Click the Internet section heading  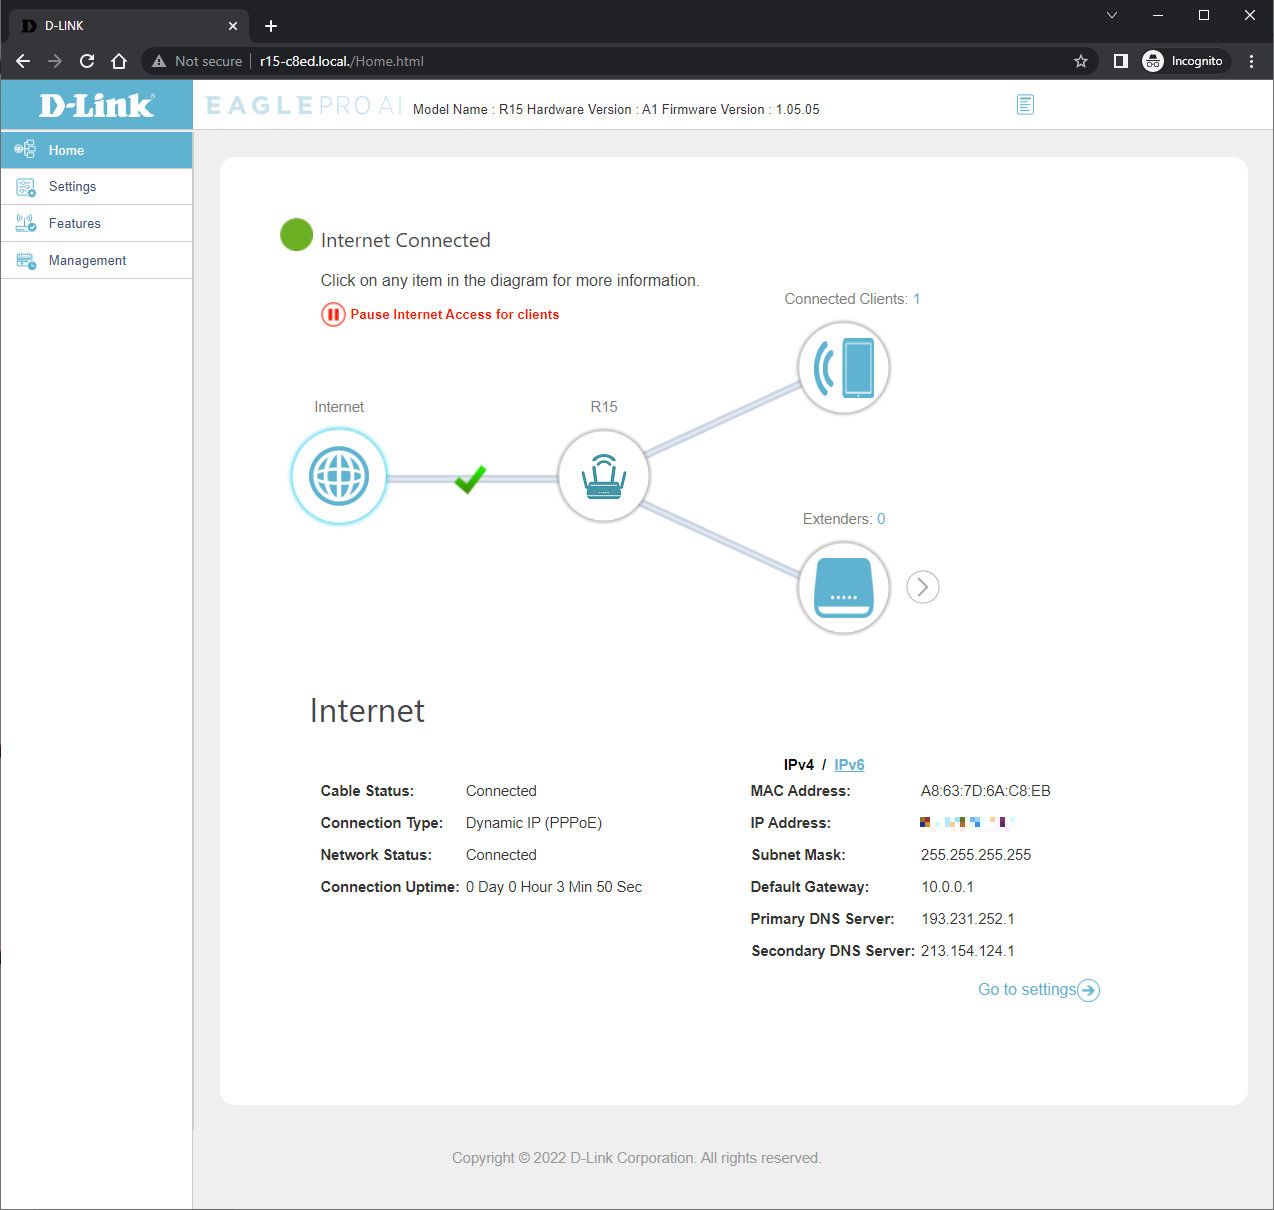click(367, 711)
